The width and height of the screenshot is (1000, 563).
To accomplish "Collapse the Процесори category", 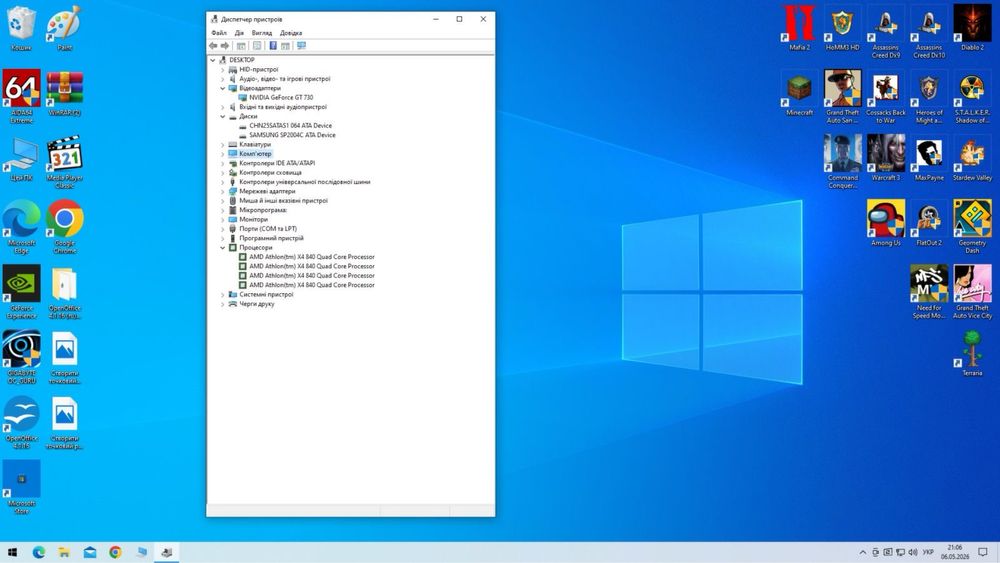I will (x=223, y=247).
